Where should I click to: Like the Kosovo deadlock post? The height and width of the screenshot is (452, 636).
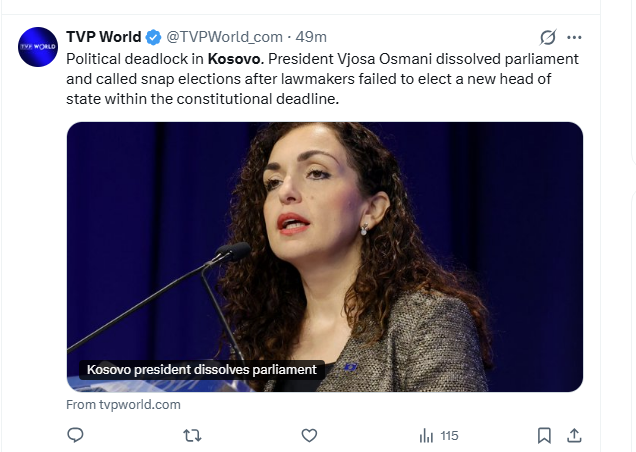pos(309,435)
